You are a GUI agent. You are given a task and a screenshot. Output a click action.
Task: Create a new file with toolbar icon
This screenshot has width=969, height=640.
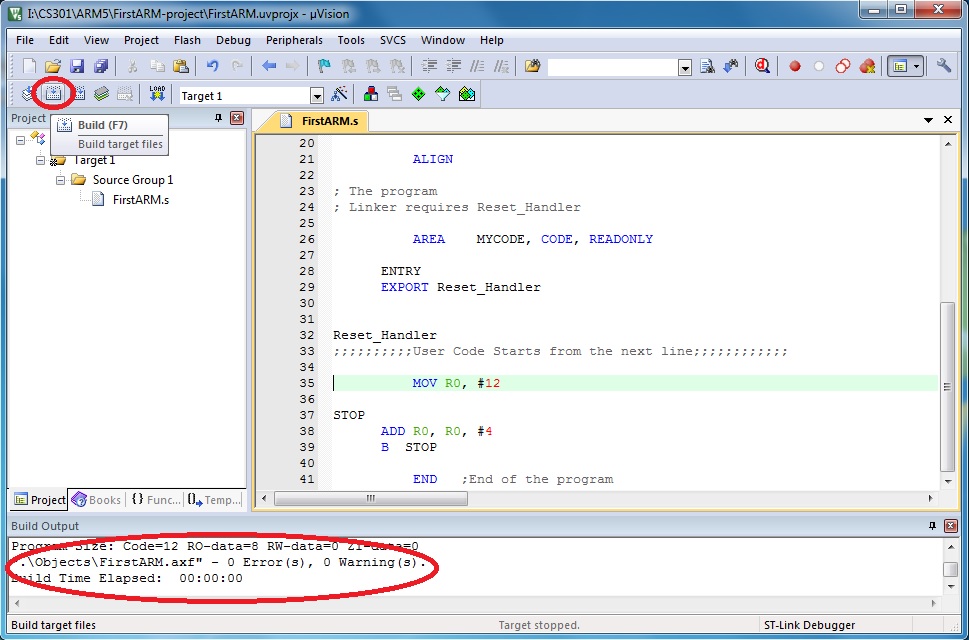coord(29,66)
